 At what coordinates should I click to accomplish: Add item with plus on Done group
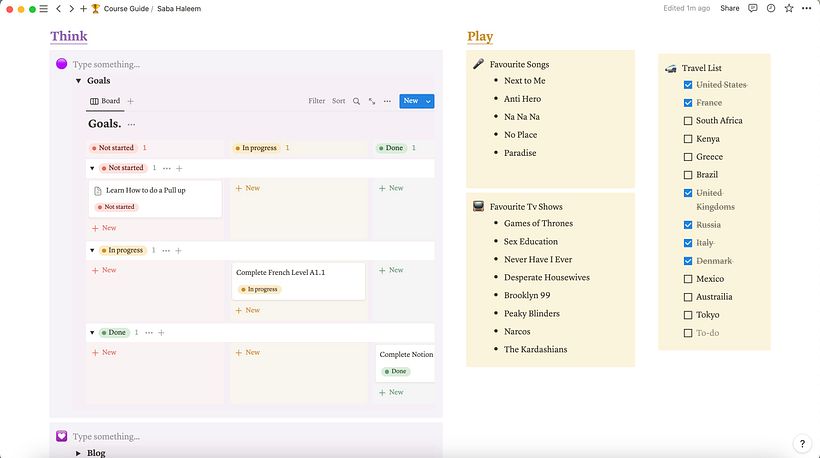point(161,333)
